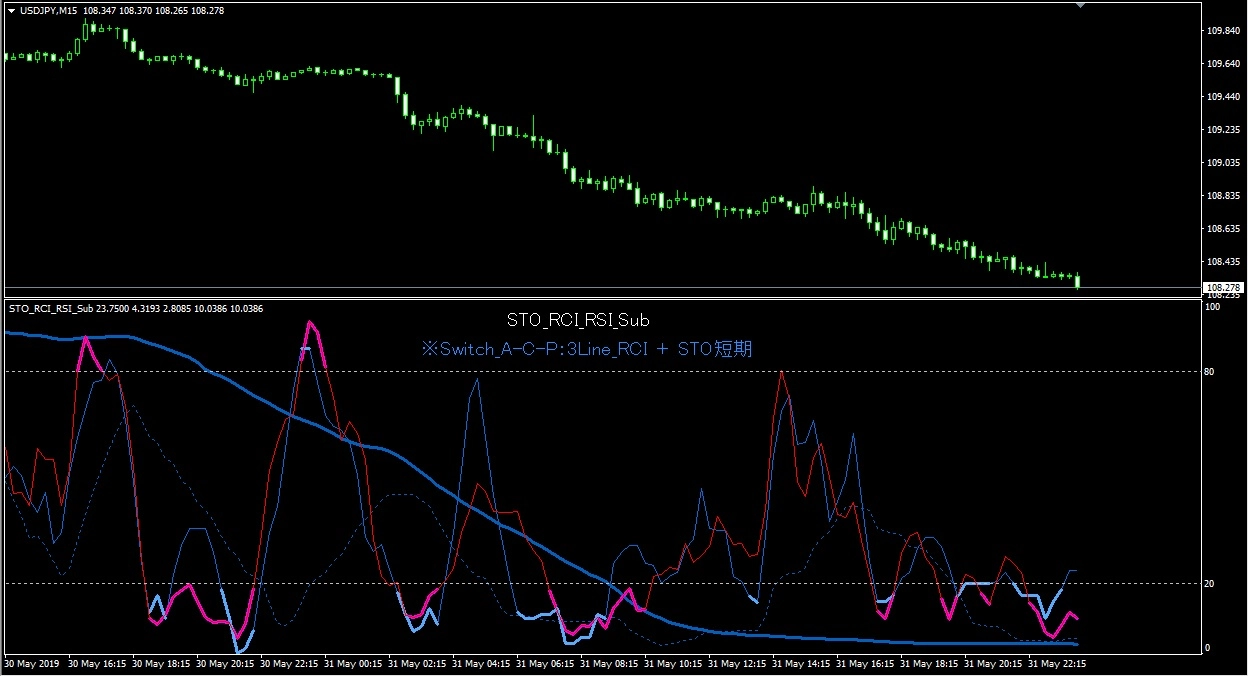The image size is (1248, 676).
Task: Click the 31 May 18:15 time label
Action: 929,663
